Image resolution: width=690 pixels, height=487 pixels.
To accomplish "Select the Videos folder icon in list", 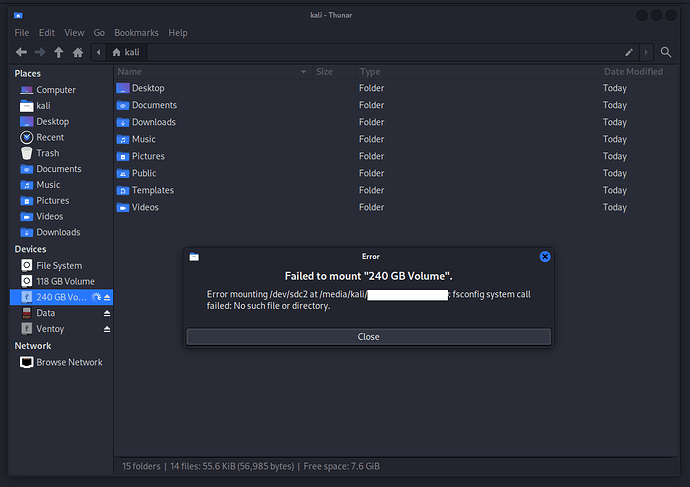I will [x=123, y=207].
